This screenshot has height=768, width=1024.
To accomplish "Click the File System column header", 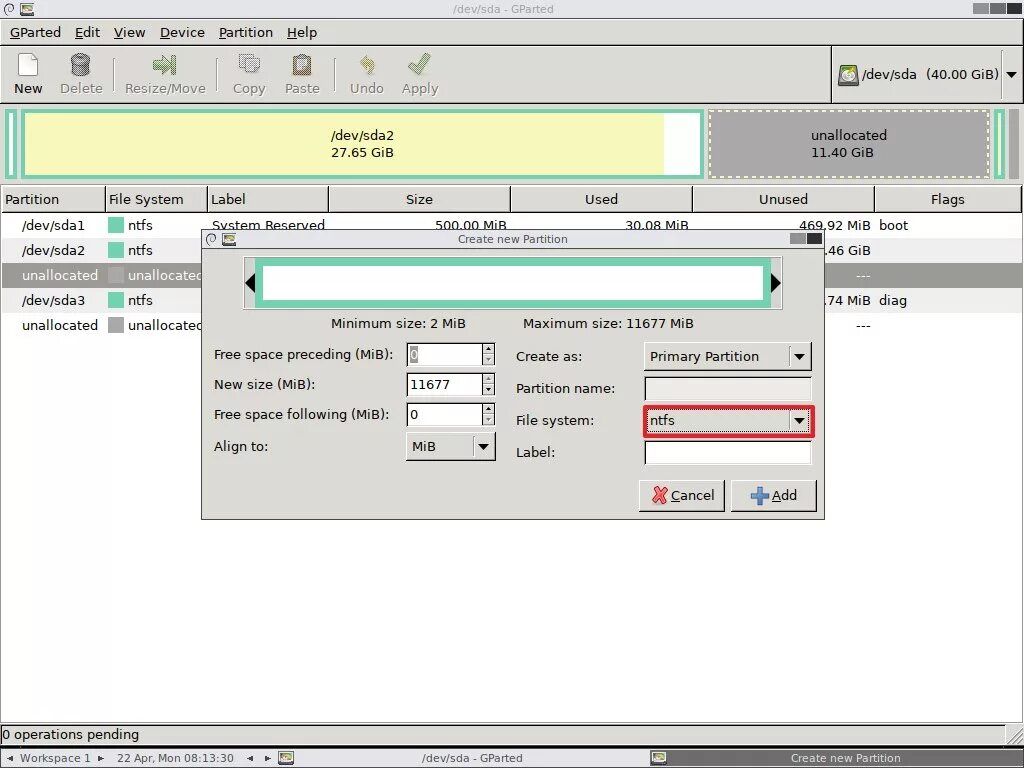I will (x=156, y=199).
